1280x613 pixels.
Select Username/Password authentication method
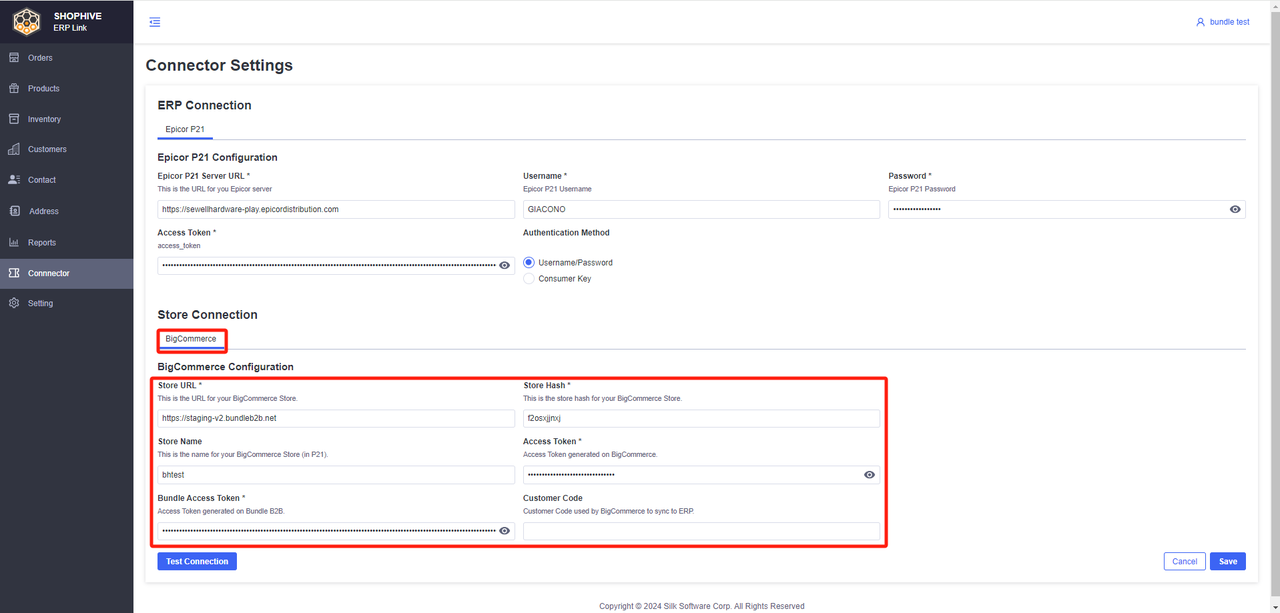tap(529, 262)
